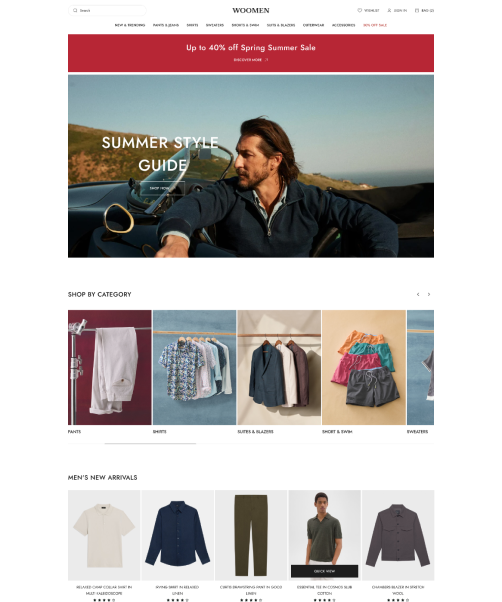Focus the Search input field
The height and width of the screenshot is (602, 502).
click(107, 10)
